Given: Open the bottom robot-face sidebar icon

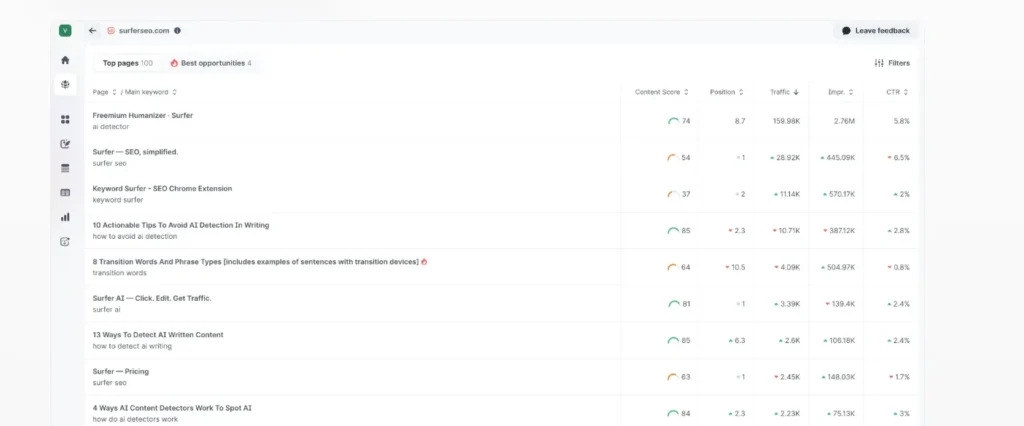Looking at the screenshot, I should point(65,242).
